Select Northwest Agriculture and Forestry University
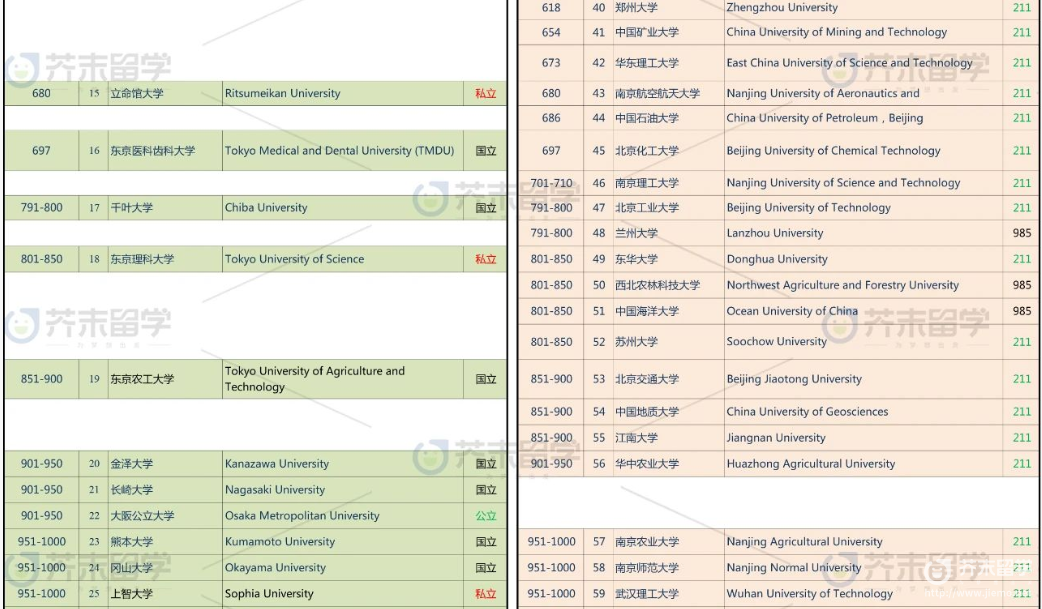Viewport: 1042px width, 609px height. point(843,285)
